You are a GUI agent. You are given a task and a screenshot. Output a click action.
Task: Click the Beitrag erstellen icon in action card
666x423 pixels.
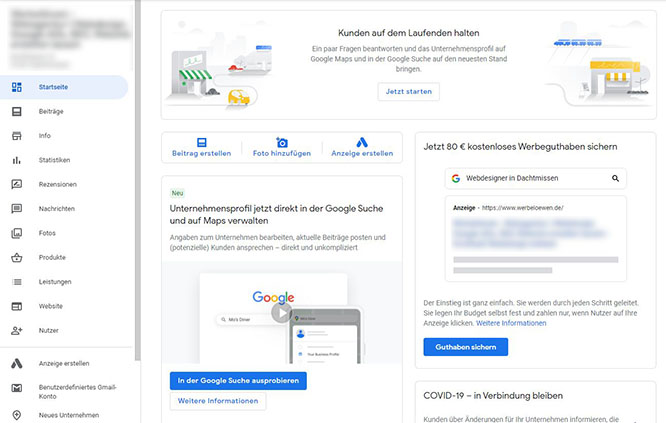(x=202, y=142)
